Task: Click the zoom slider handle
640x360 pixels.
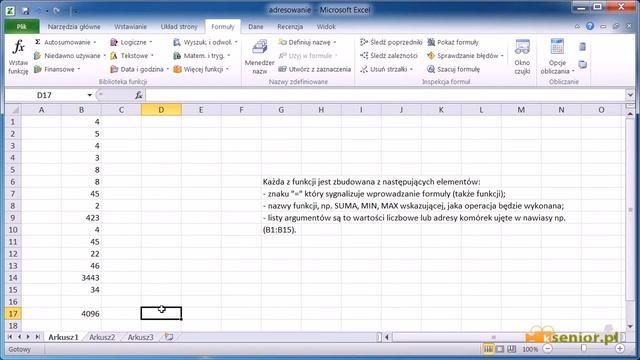Action: click(x=584, y=349)
